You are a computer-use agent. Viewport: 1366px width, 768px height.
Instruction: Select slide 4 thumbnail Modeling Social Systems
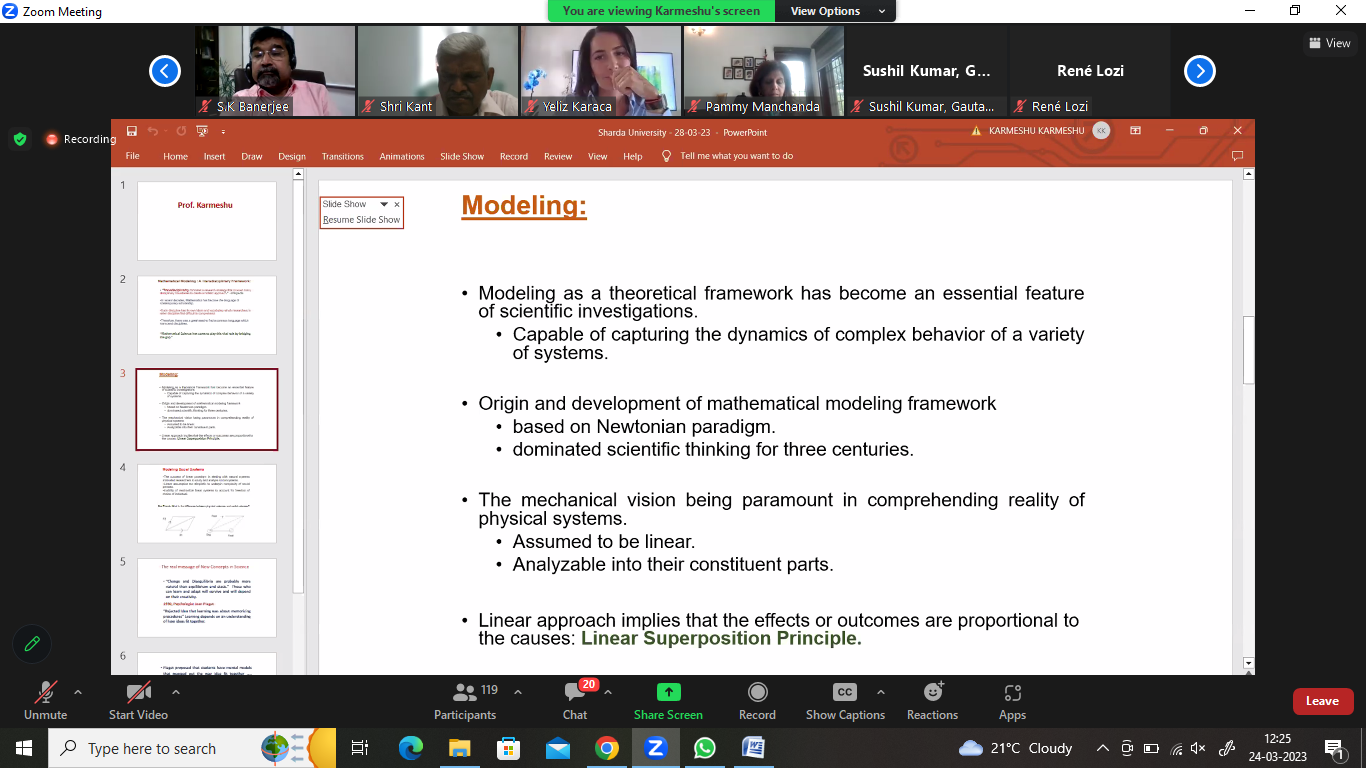click(206, 503)
